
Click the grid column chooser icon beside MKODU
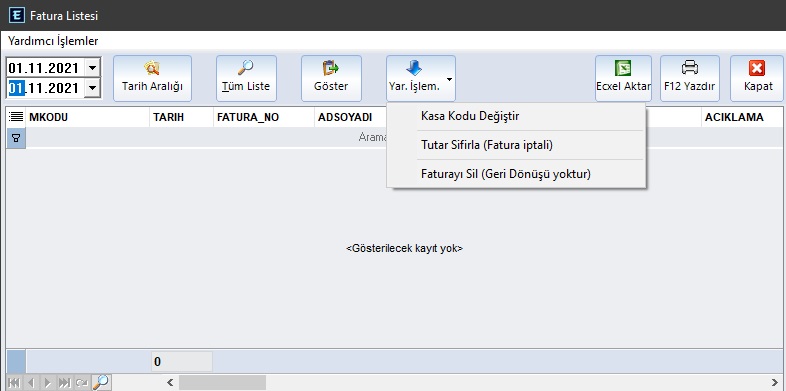pos(16,117)
